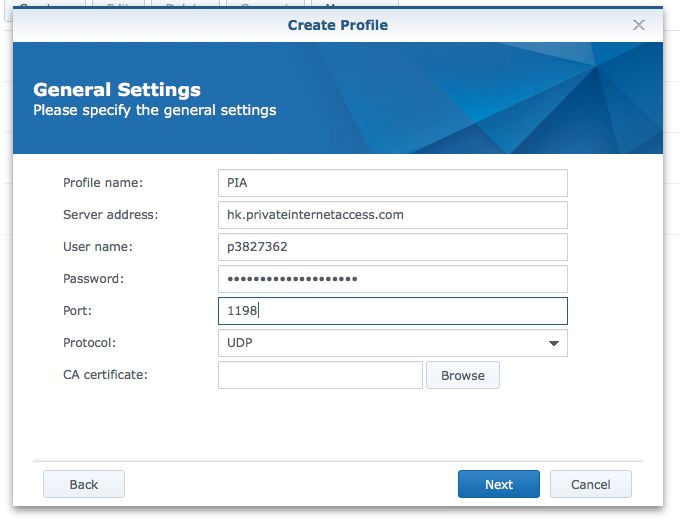Click the 'CA certificate:' label

pyautogui.click(x=105, y=375)
